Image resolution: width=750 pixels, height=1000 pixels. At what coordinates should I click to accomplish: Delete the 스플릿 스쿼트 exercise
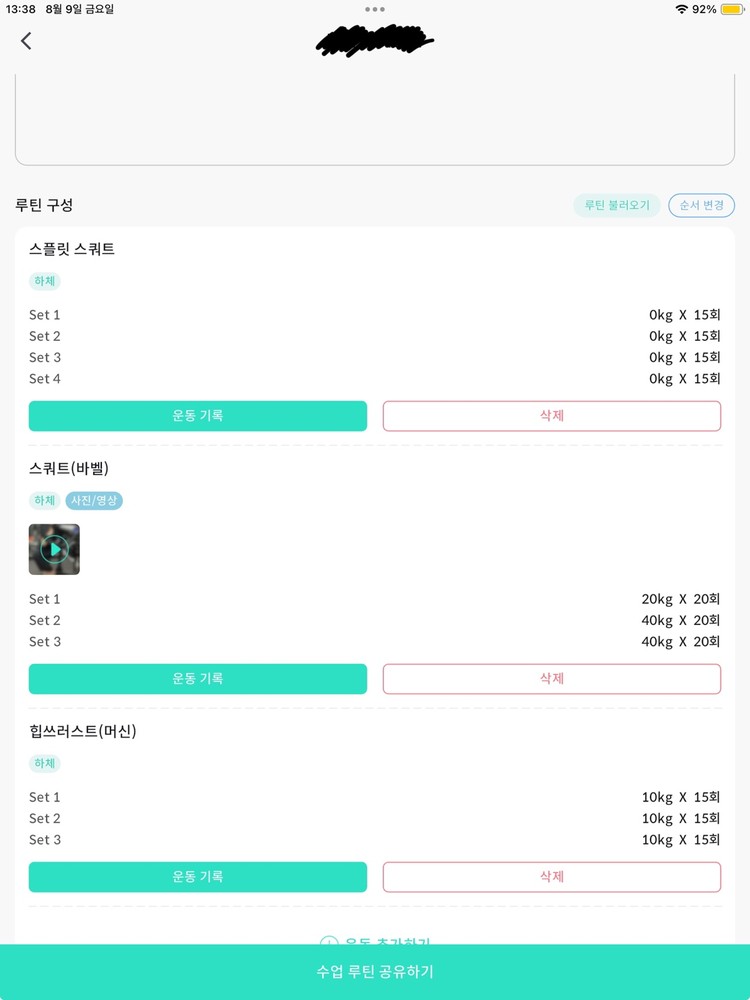[552, 416]
